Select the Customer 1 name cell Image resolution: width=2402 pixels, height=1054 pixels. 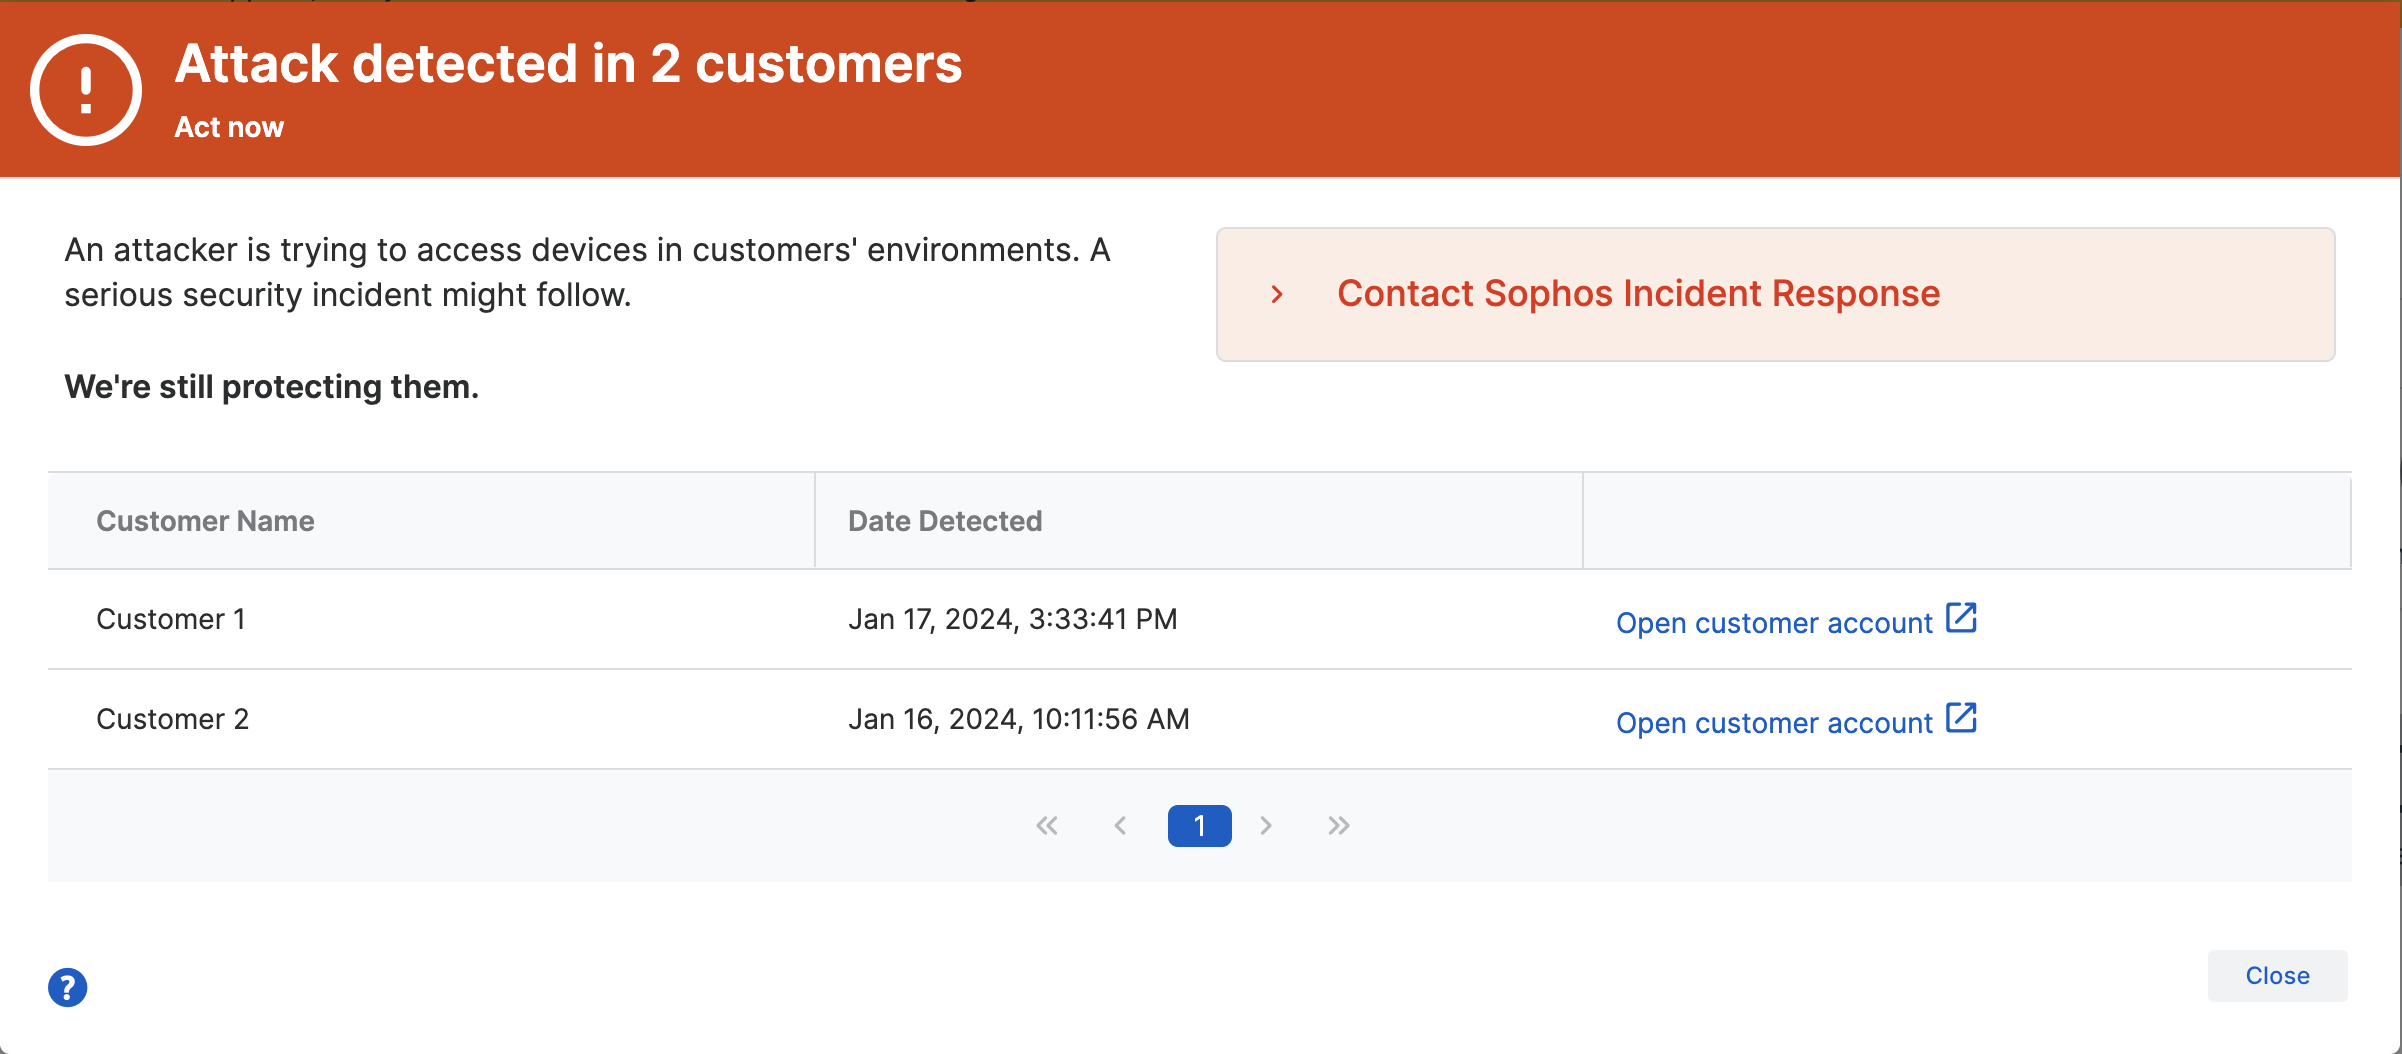pyautogui.click(x=171, y=620)
